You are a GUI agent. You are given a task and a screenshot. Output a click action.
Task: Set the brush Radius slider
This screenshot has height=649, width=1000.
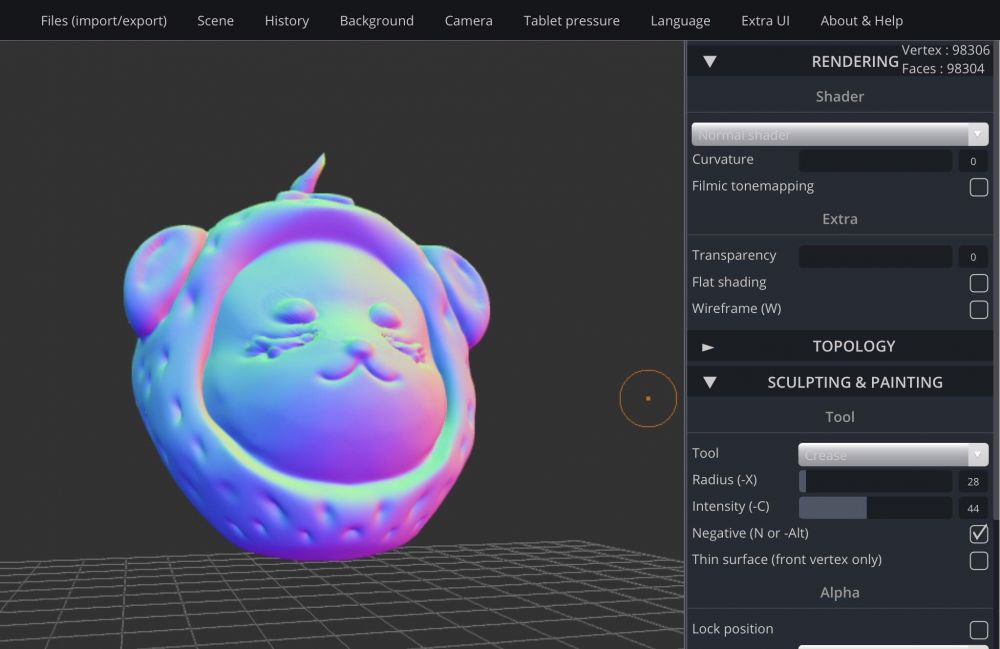click(x=875, y=481)
